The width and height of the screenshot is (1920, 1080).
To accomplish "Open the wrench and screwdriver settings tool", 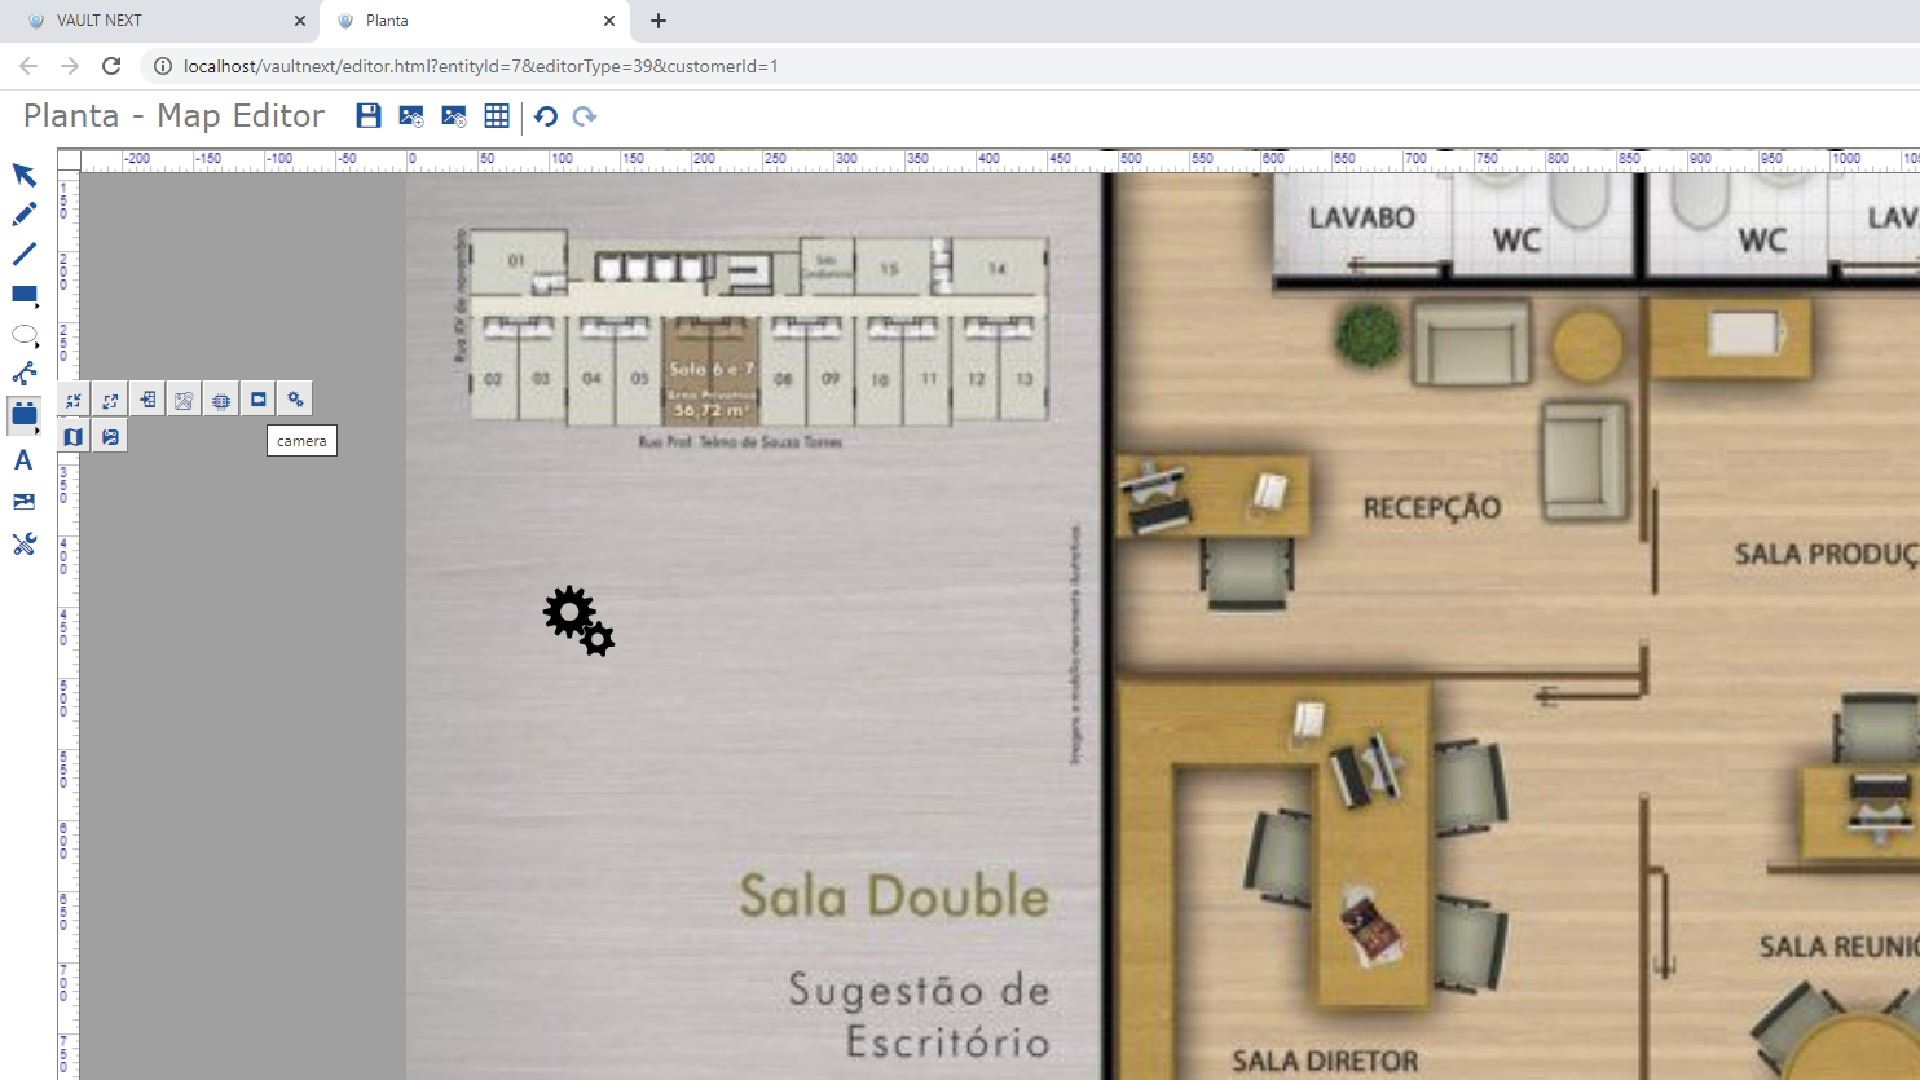I will point(24,544).
